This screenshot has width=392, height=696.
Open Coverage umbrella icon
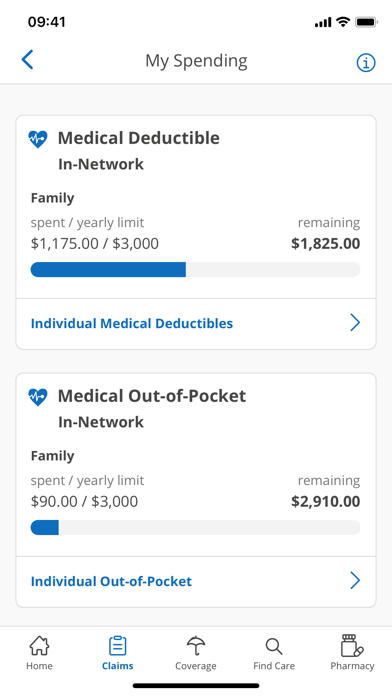[196, 646]
